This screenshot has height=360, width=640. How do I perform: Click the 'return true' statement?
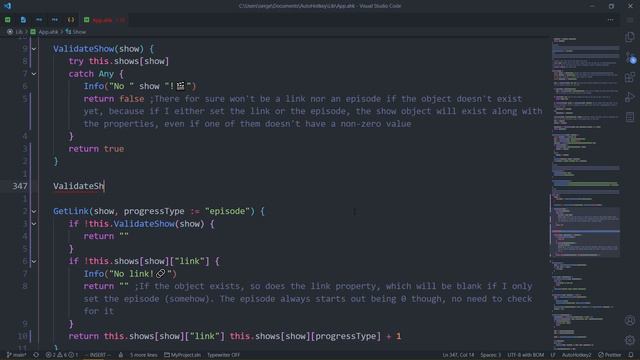[x=96, y=149]
